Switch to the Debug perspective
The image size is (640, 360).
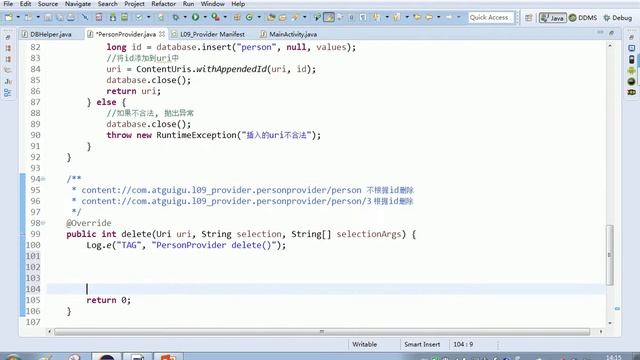click(618, 18)
